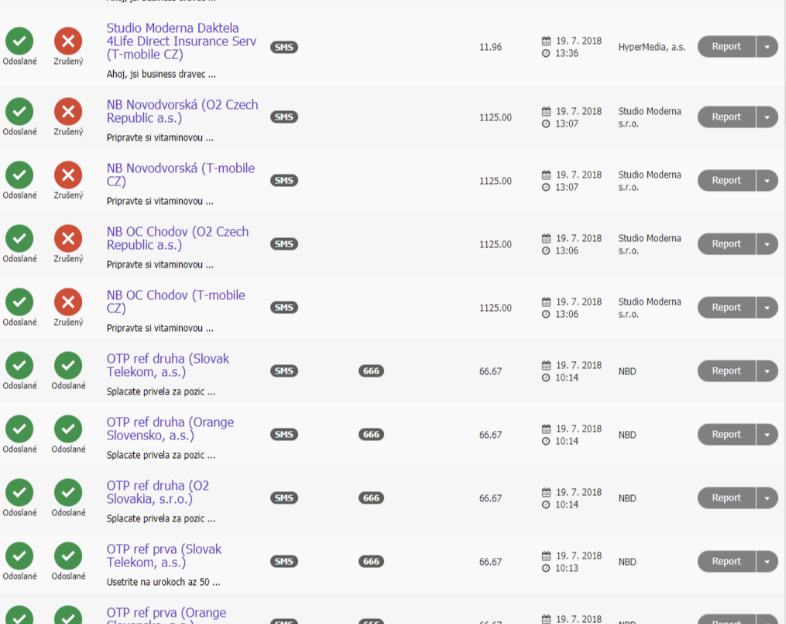
Task: Open Studio Moderna Daktela 4Life Direct campaign link
Action: 181,41
